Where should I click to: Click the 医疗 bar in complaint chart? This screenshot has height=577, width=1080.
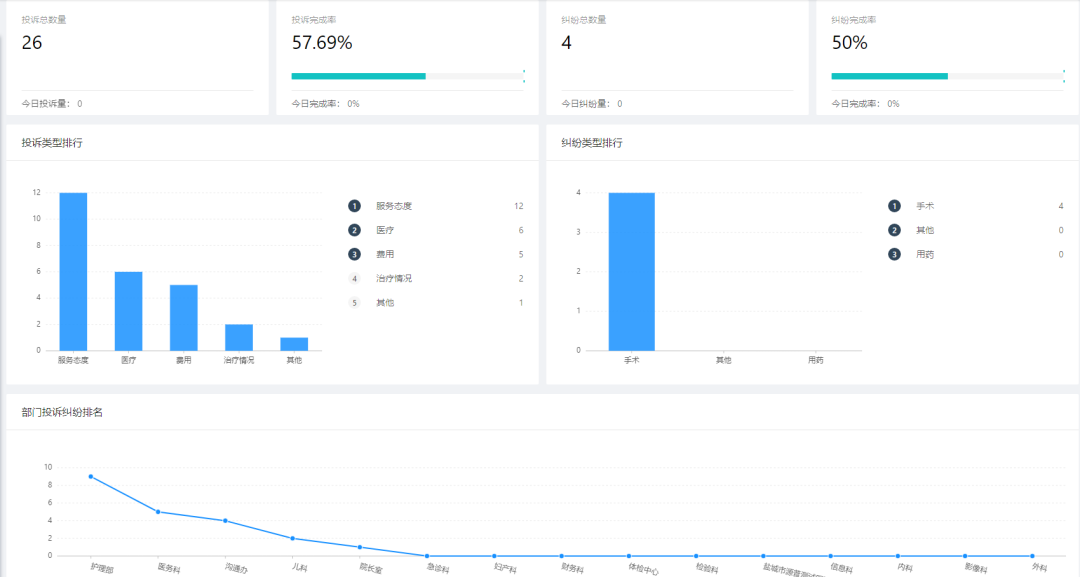tap(128, 311)
